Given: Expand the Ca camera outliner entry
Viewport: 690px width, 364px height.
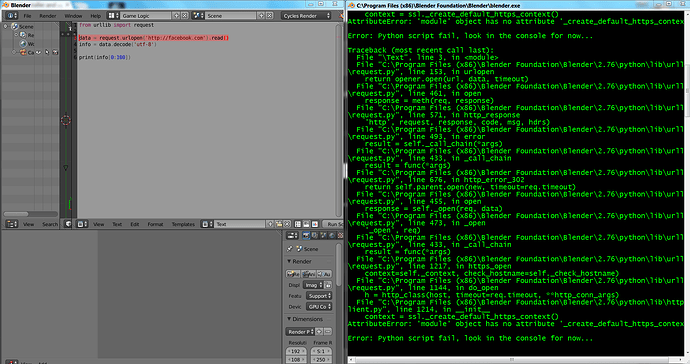Looking at the screenshot, I should (15, 52).
